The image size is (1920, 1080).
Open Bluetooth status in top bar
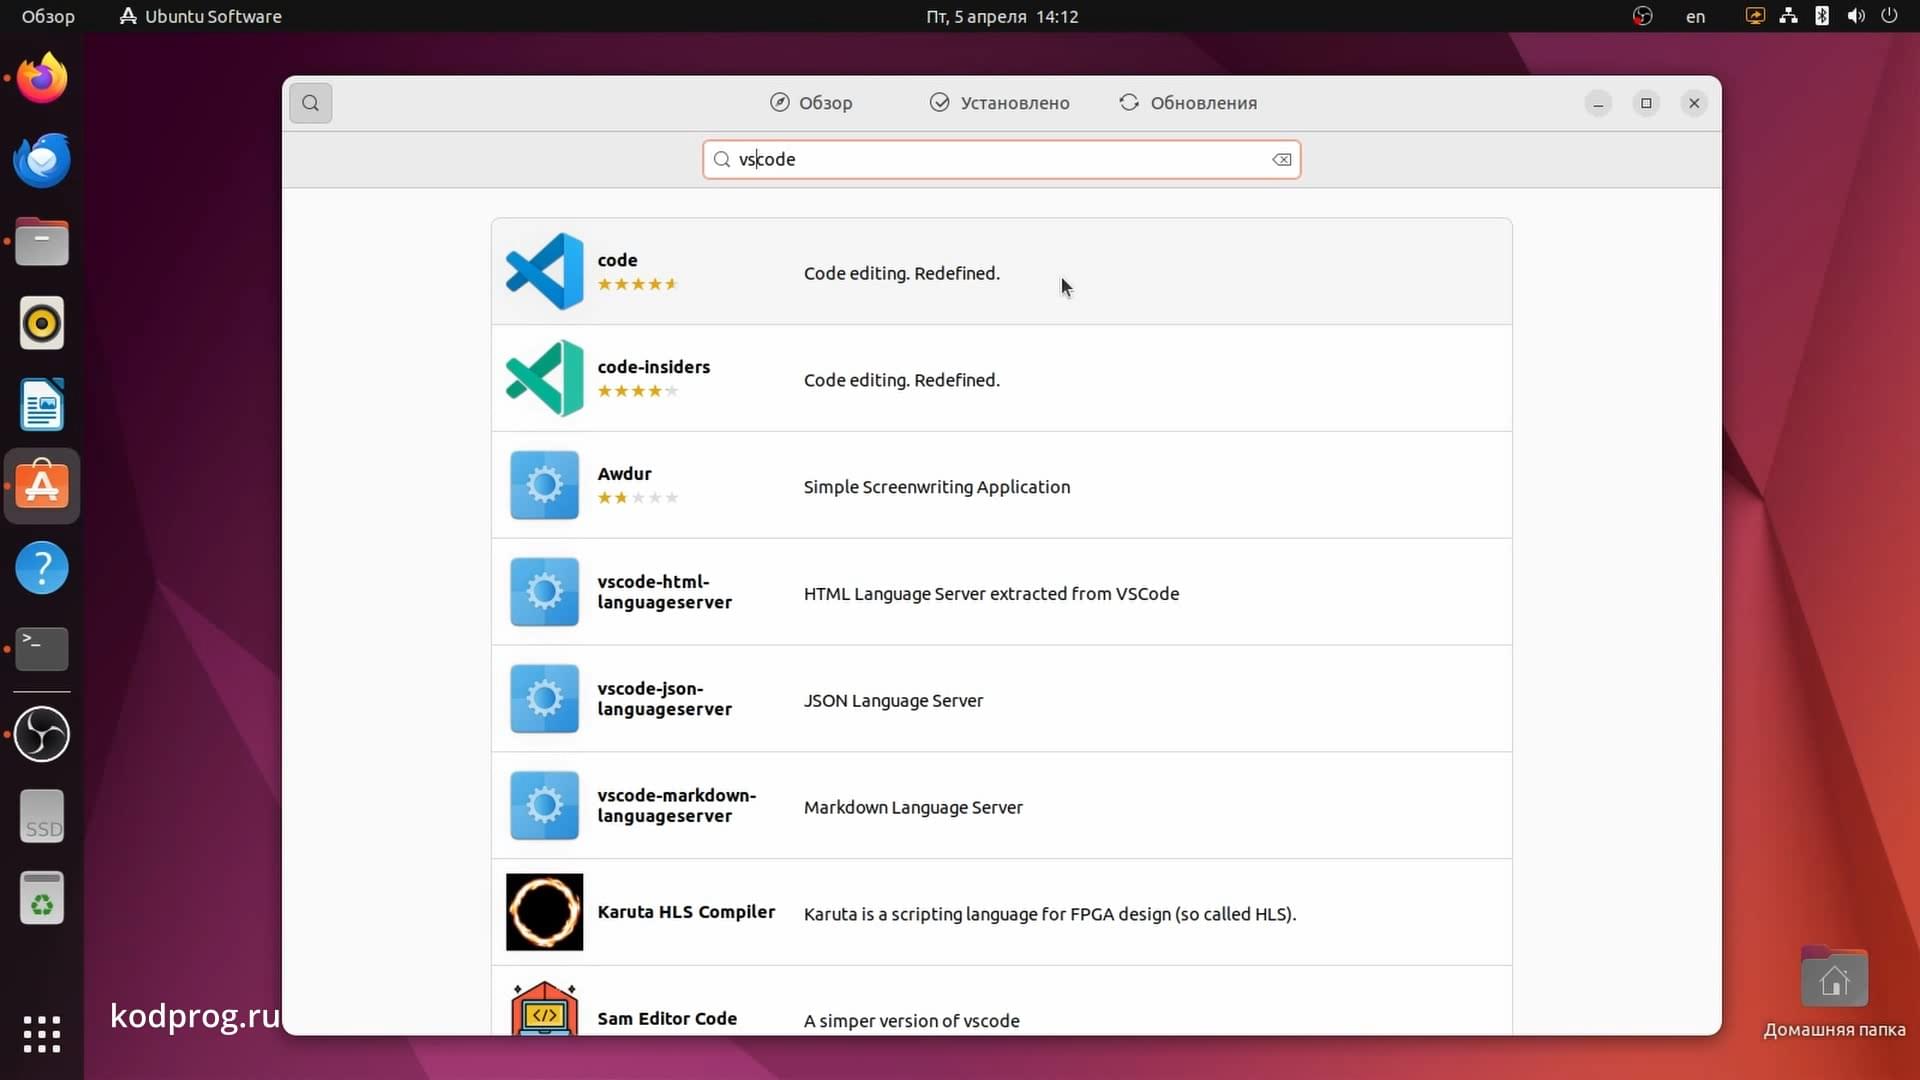coord(1822,16)
